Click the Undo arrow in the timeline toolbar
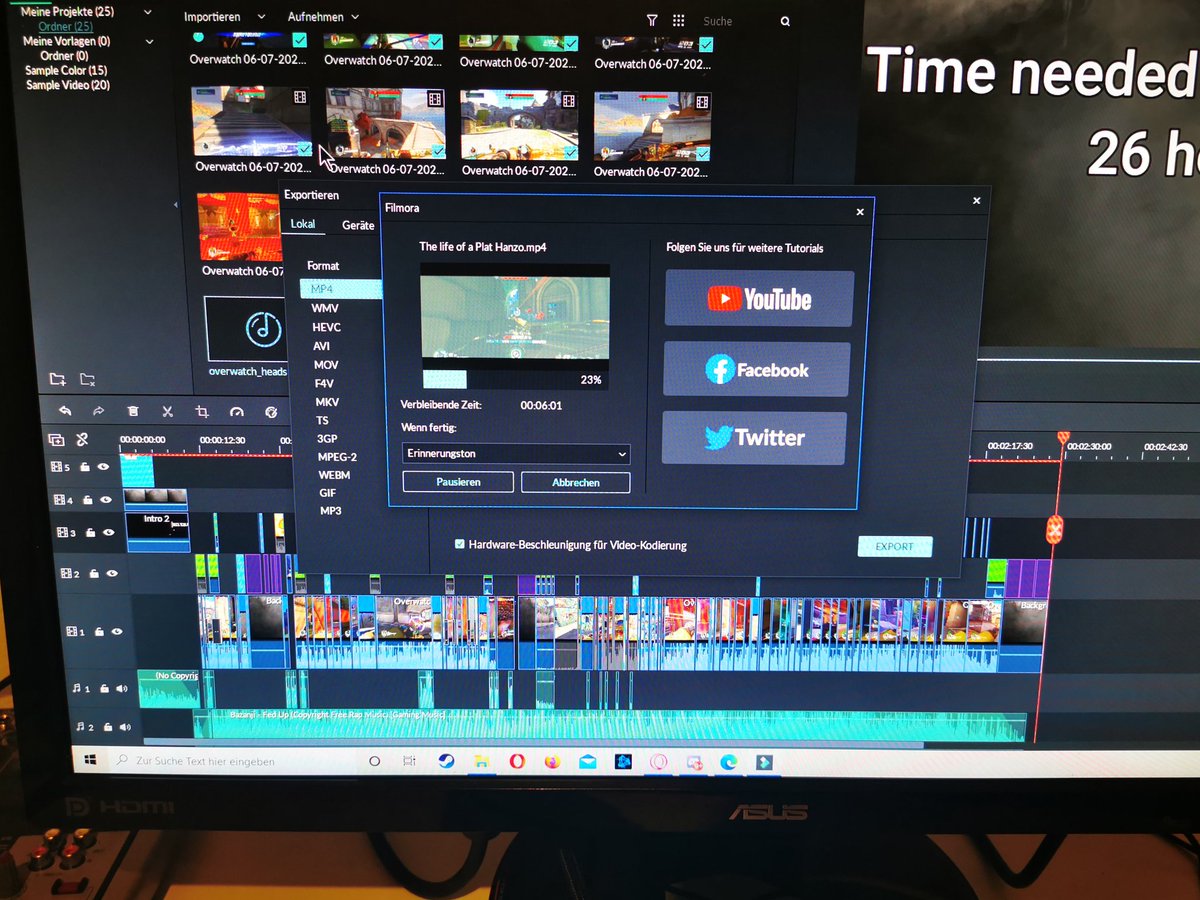The height and width of the screenshot is (900, 1200). [x=65, y=411]
